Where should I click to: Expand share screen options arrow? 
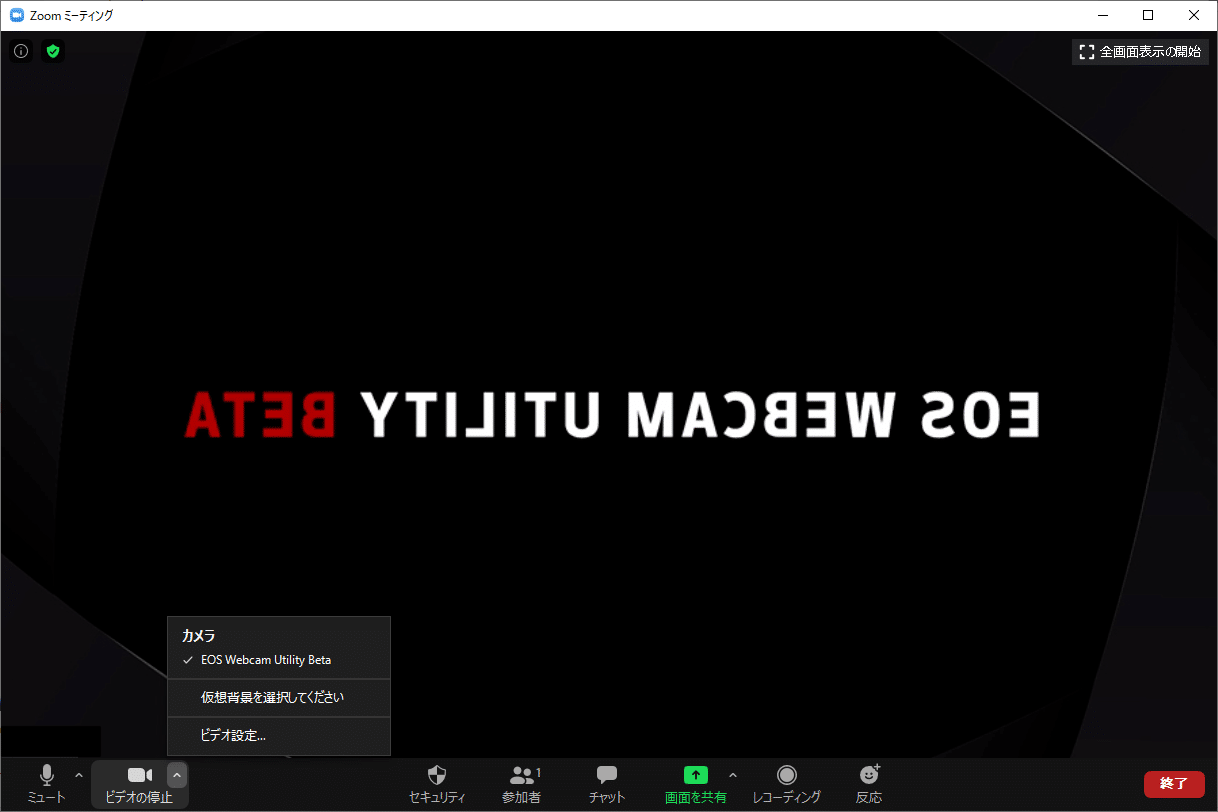coord(733,775)
